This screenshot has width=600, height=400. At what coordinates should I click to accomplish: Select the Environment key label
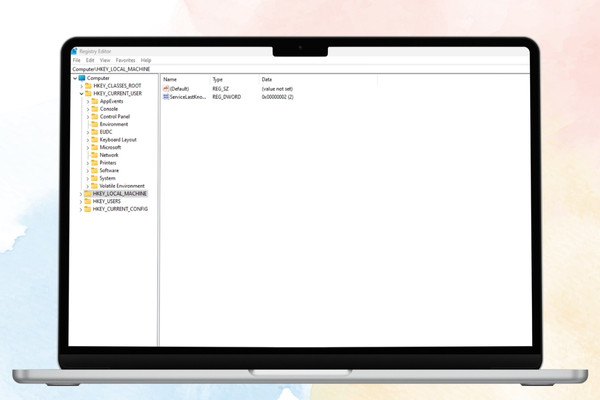(114, 124)
